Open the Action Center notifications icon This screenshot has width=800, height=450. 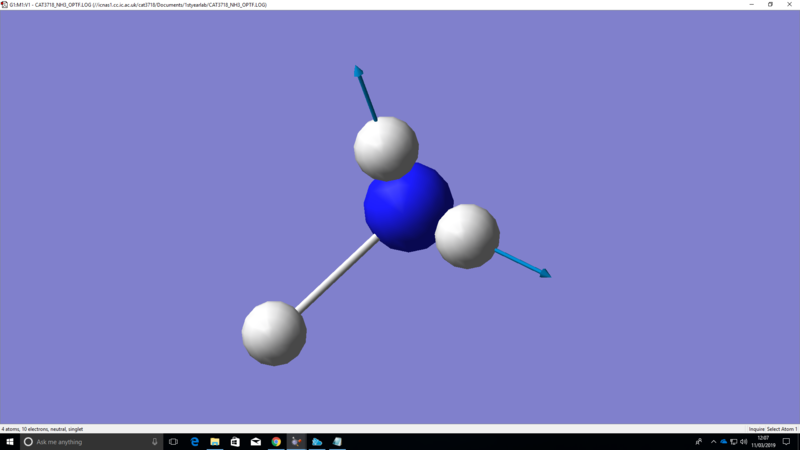tap(786, 442)
